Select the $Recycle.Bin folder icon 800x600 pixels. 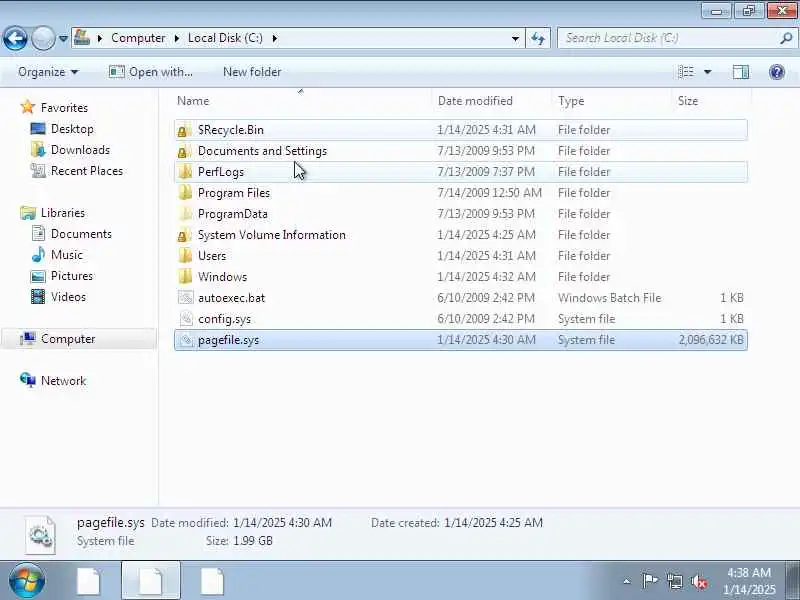185,130
